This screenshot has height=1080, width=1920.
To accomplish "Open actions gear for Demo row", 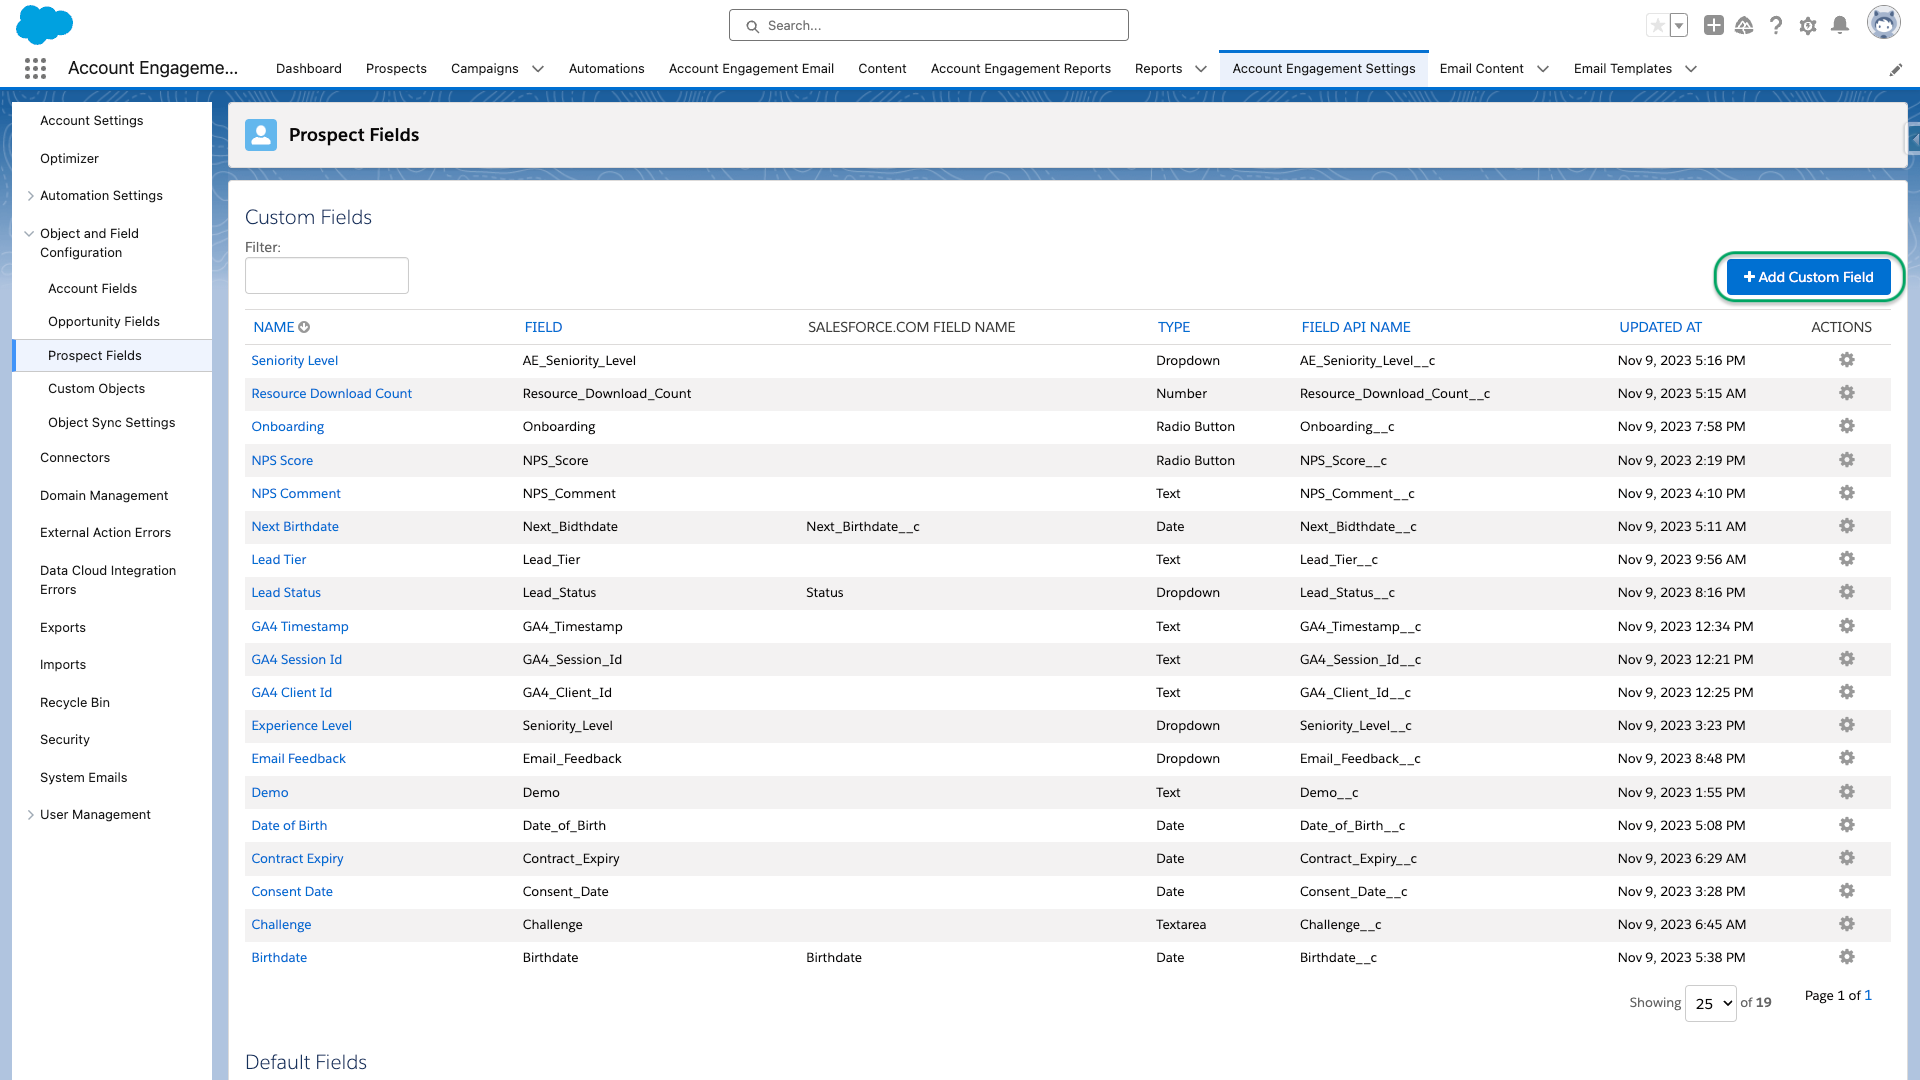I will 1847,792.
